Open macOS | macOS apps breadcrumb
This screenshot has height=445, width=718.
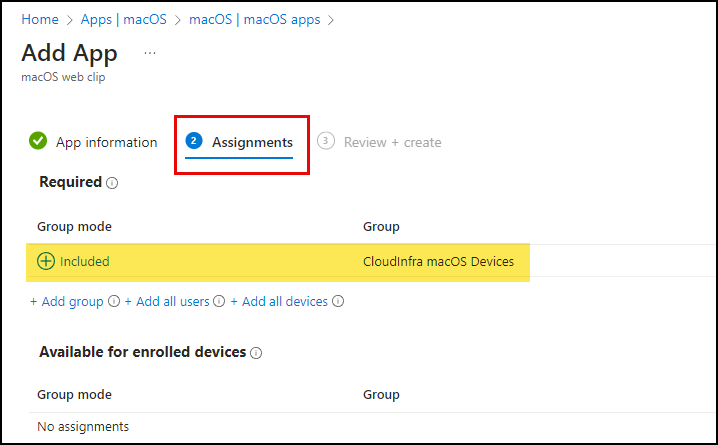(x=255, y=19)
